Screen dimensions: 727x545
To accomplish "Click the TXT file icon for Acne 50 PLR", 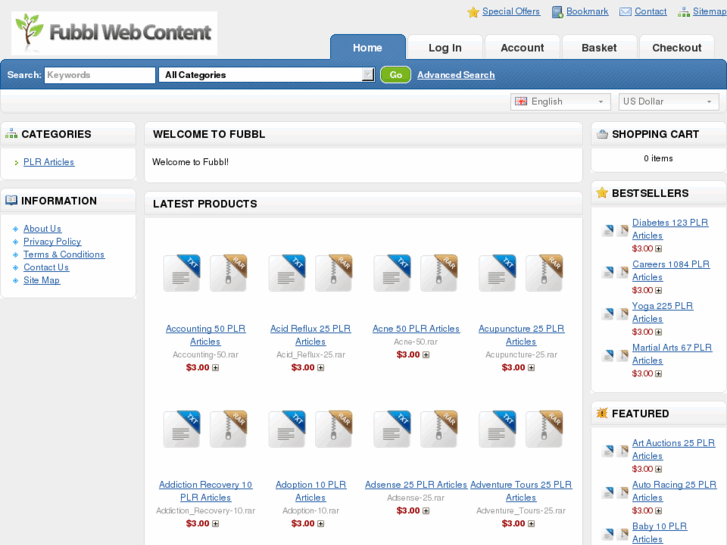I will click(x=392, y=273).
